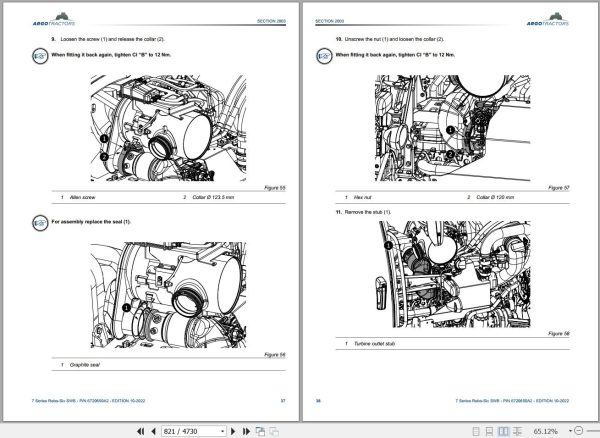Select single page layout

coord(476,431)
